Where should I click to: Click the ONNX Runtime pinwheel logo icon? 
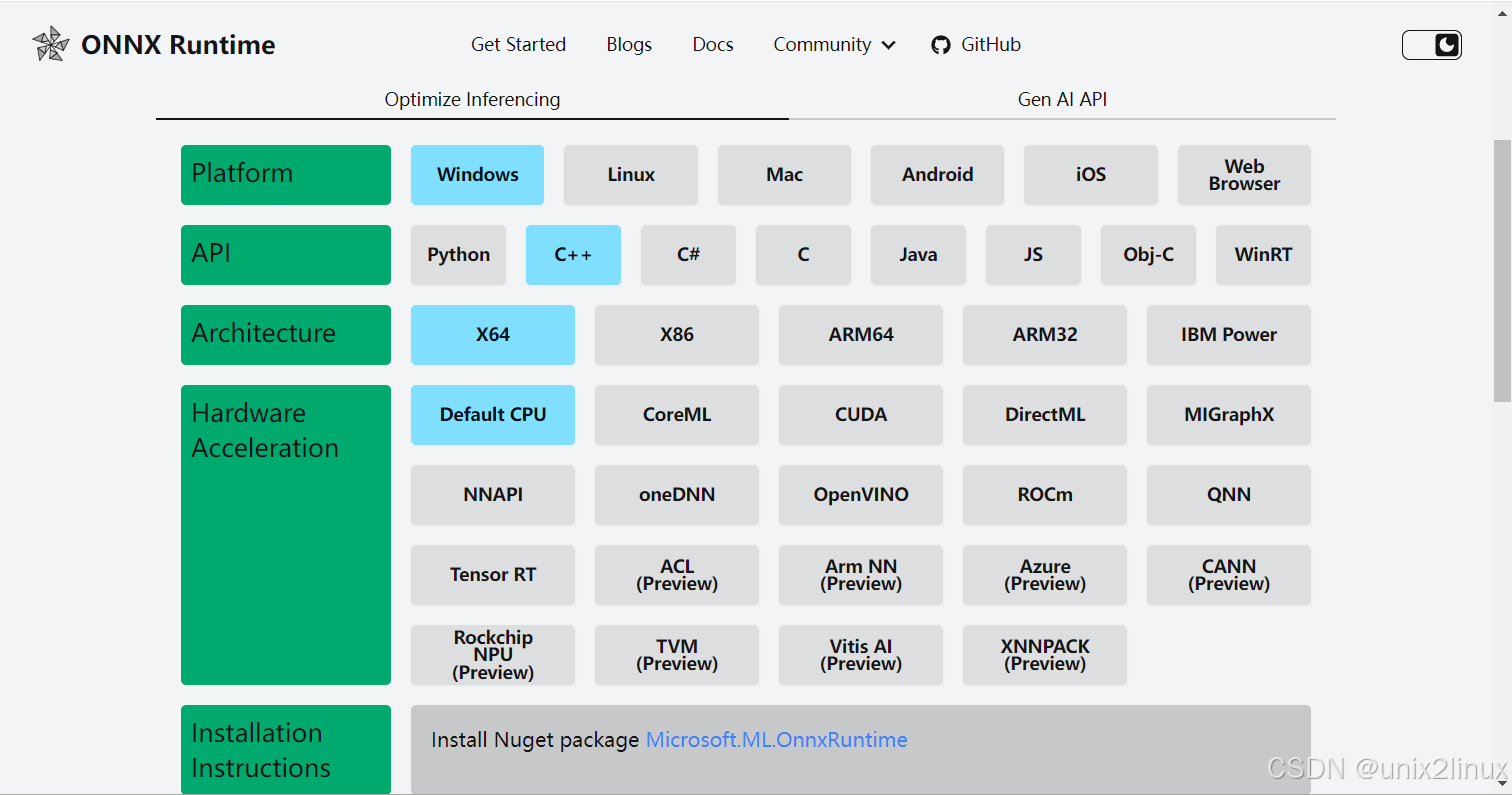(50, 44)
